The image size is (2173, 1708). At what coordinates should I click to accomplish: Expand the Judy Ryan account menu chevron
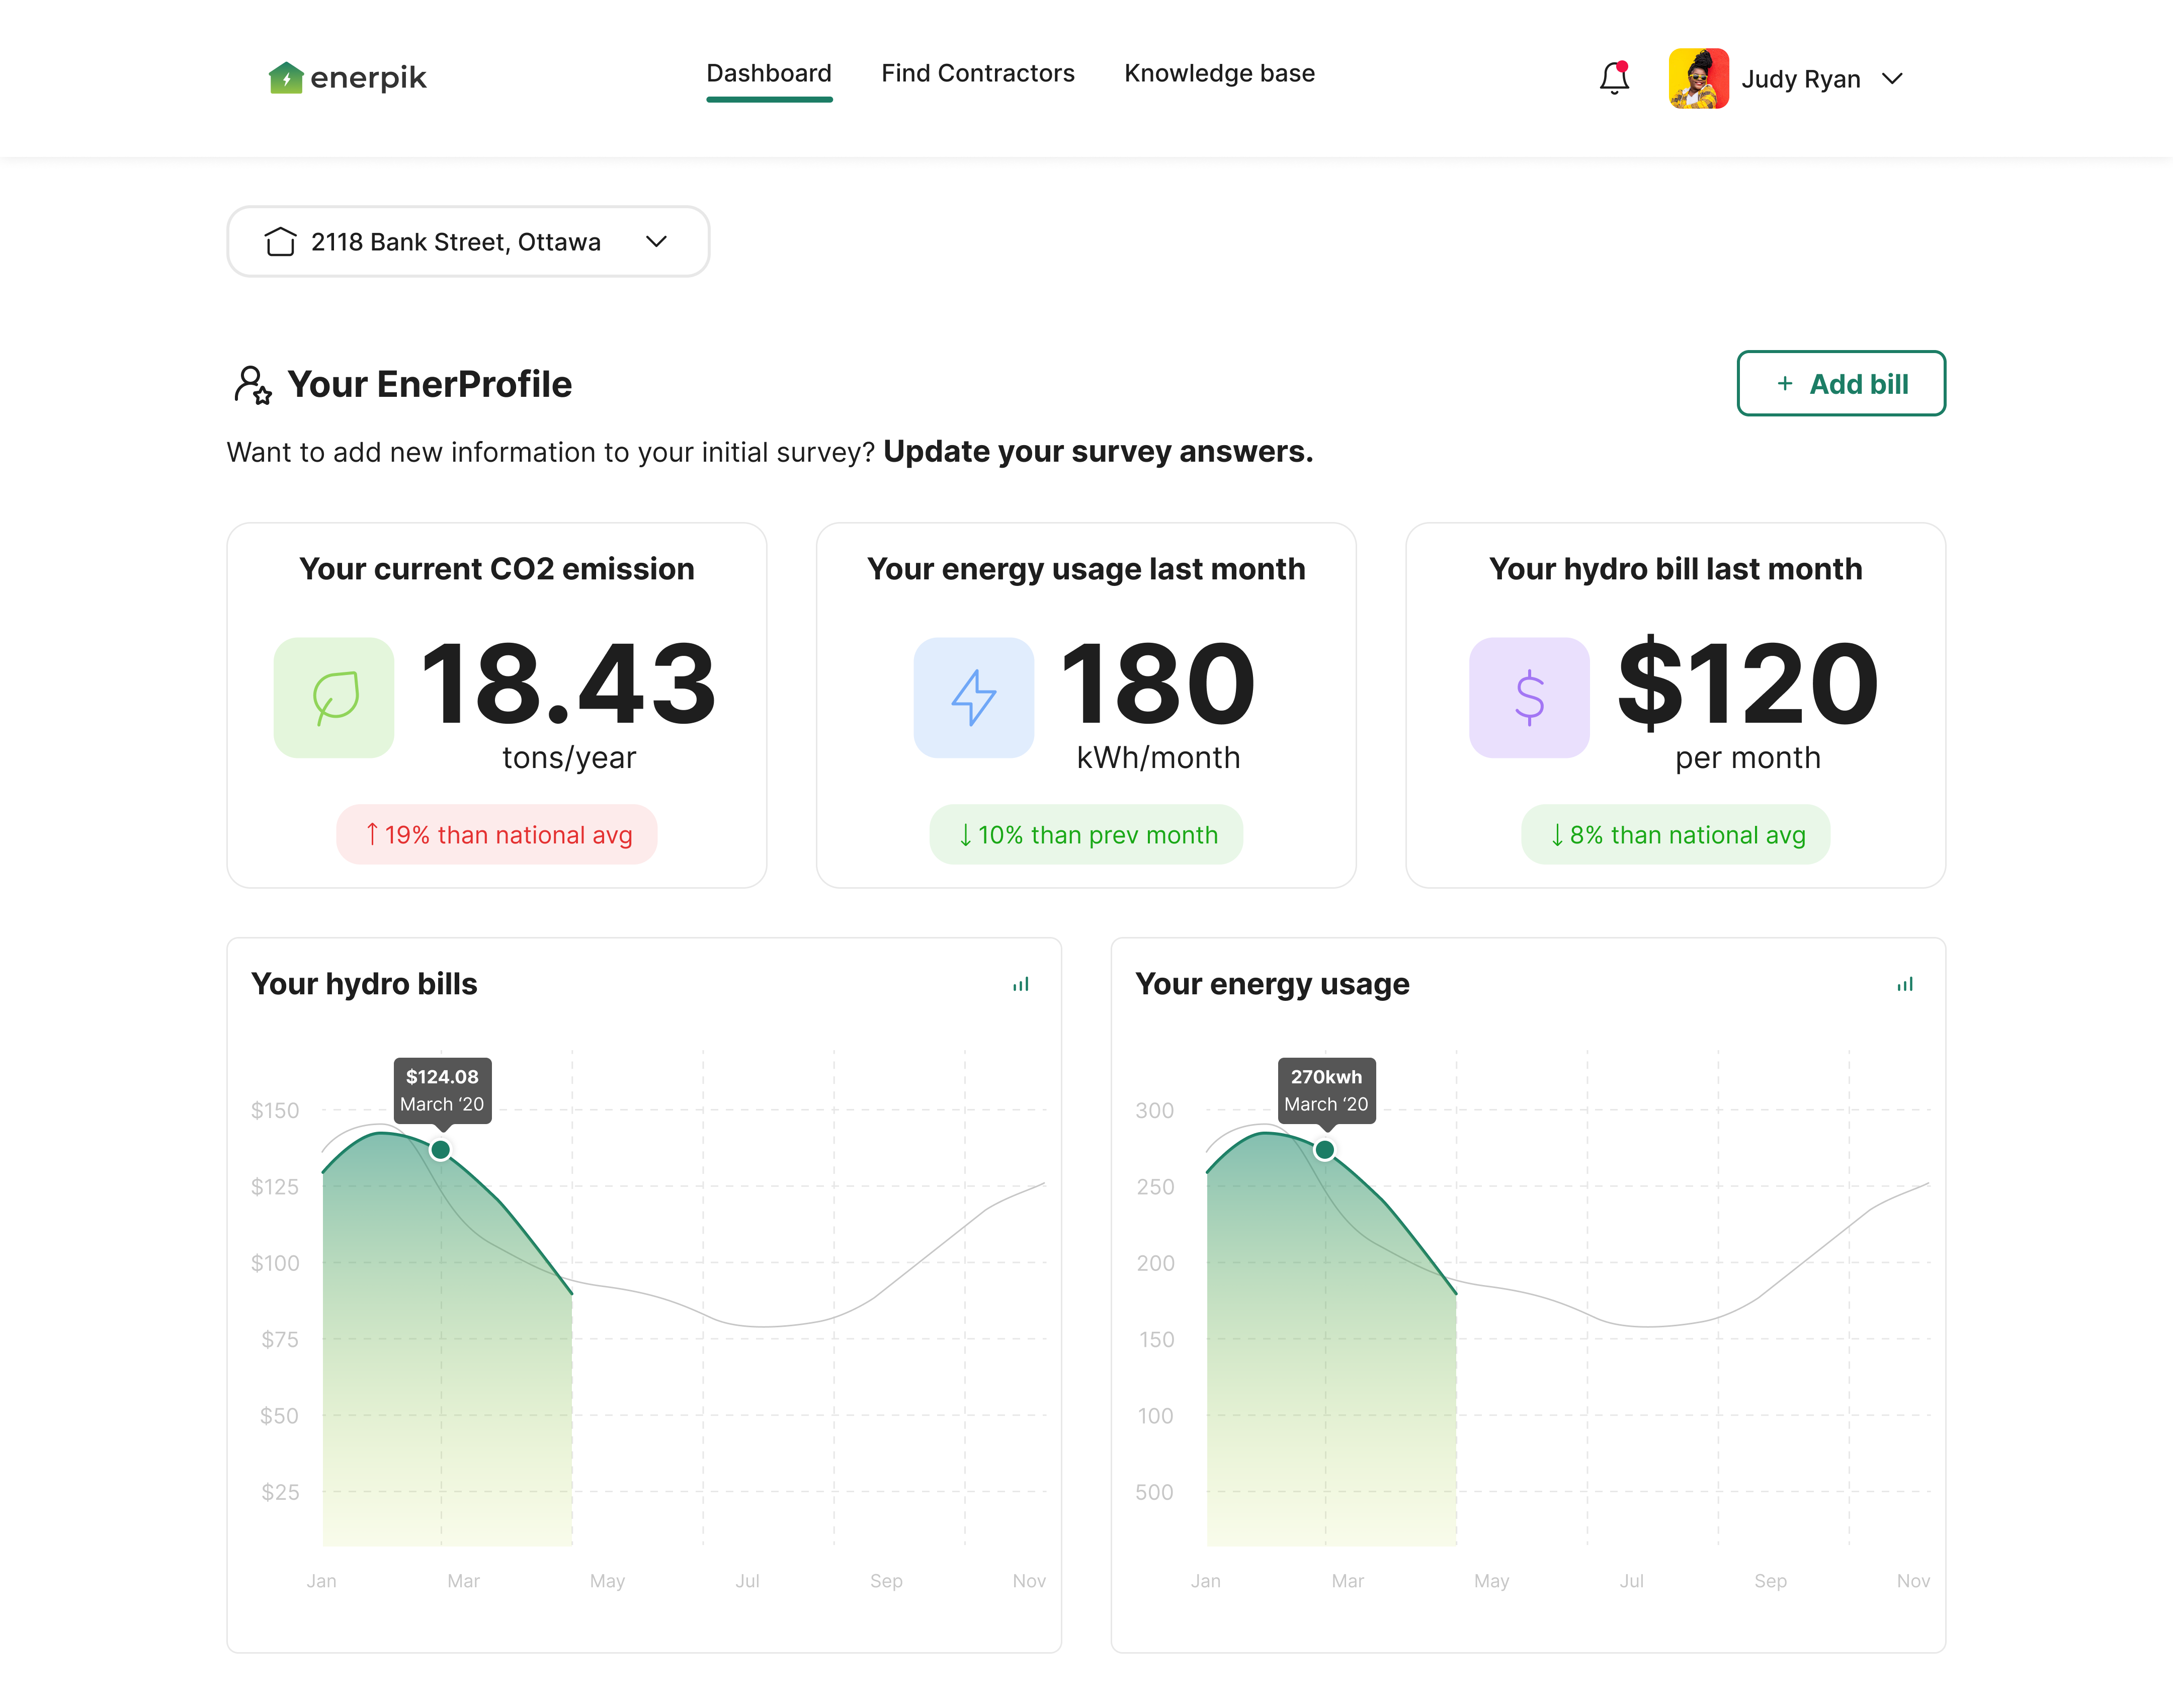1891,79
